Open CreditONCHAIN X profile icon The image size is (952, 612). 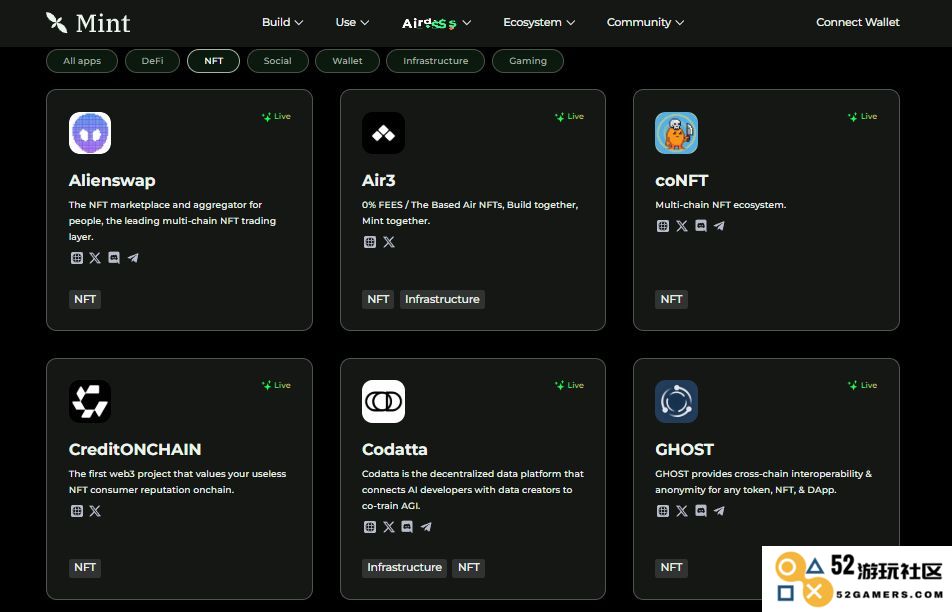pos(95,511)
